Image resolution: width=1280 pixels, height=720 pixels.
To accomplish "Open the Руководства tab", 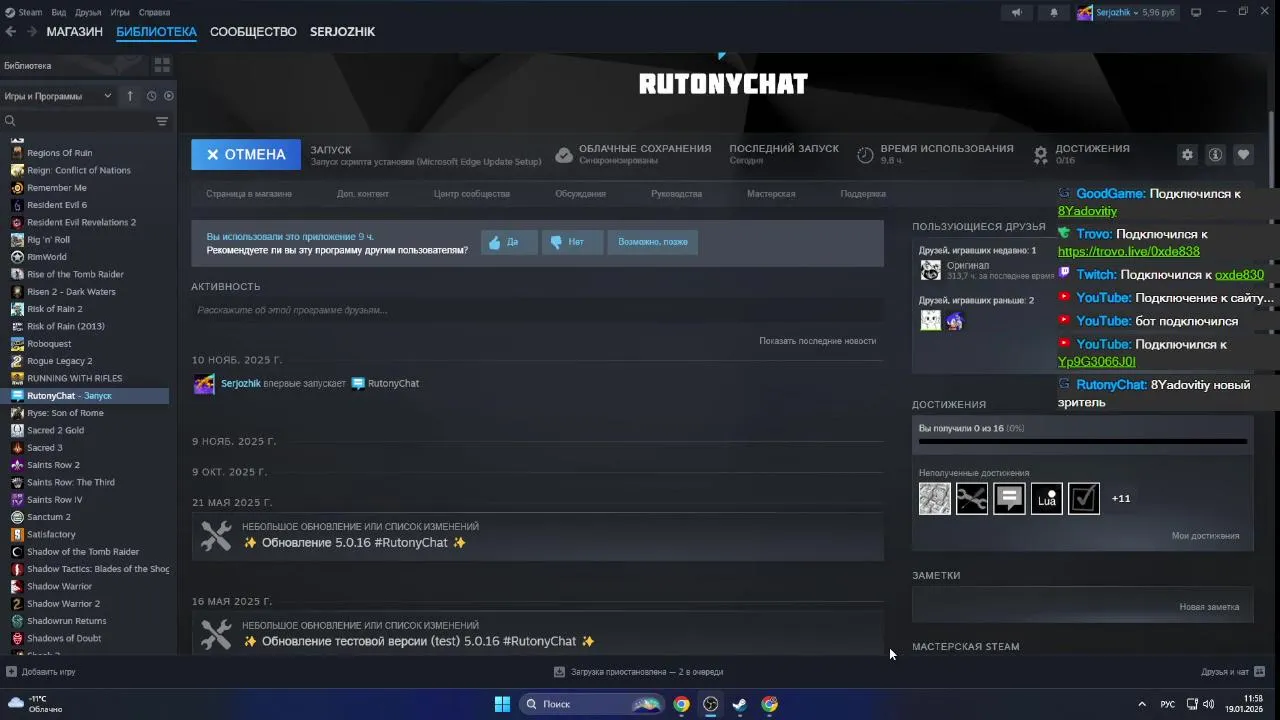I will (676, 194).
